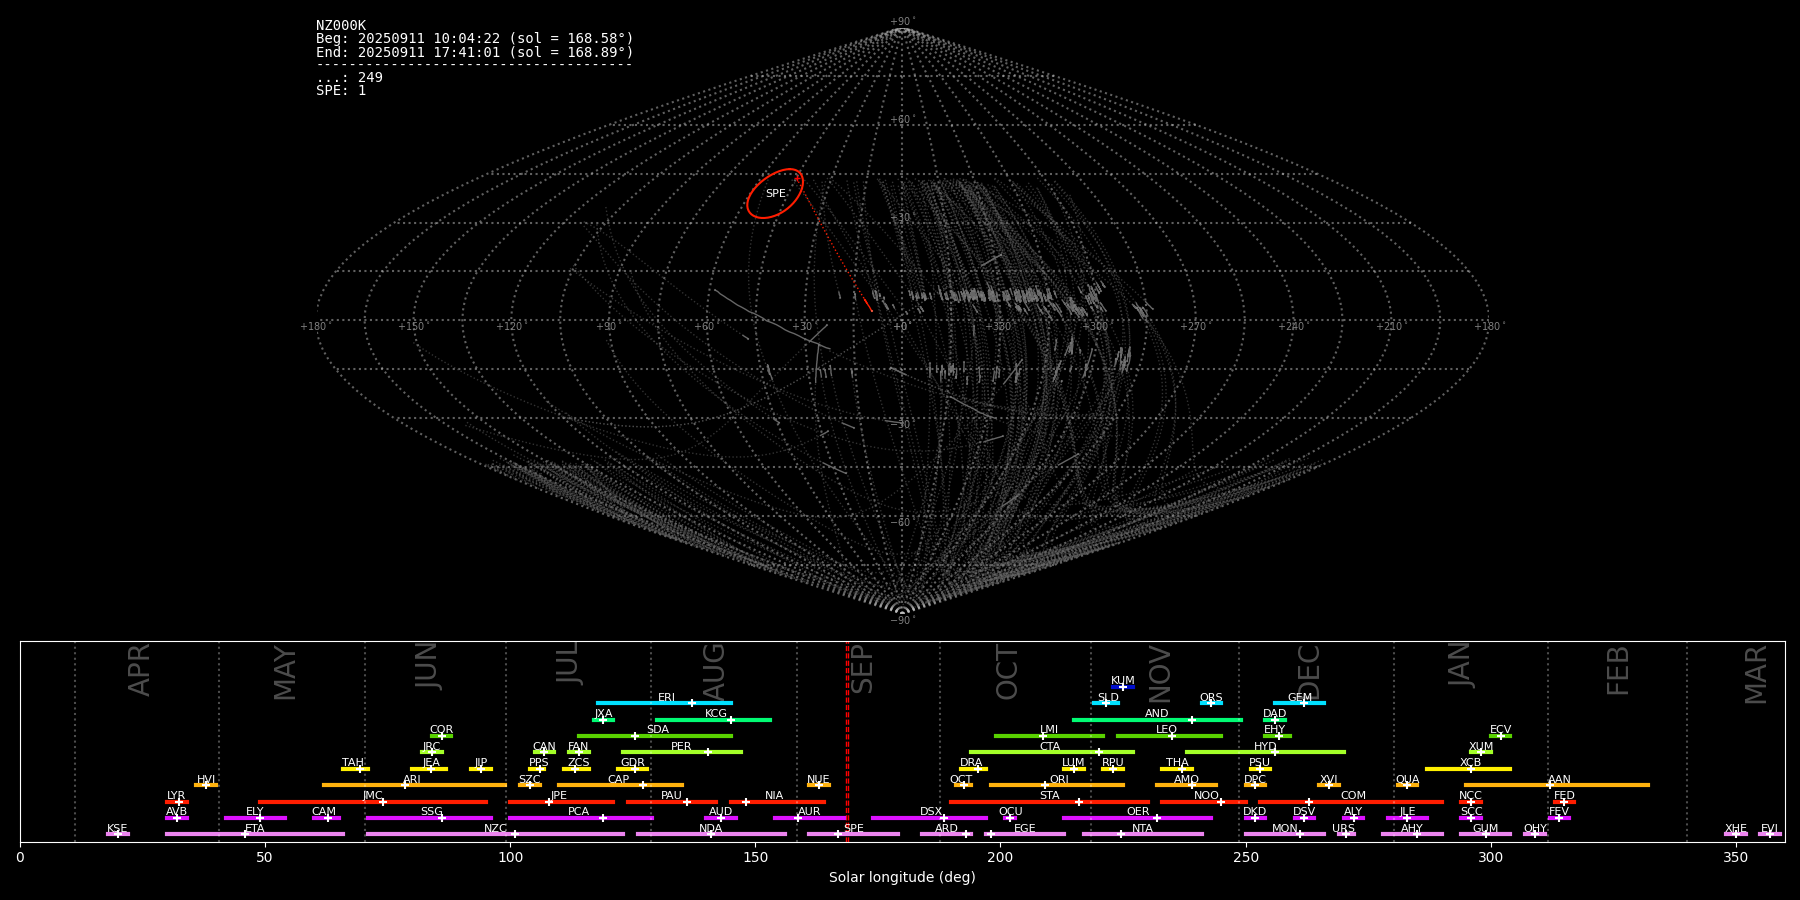Click the 350 tick on the longitude axis
The width and height of the screenshot is (1800, 900).
pos(1735,857)
